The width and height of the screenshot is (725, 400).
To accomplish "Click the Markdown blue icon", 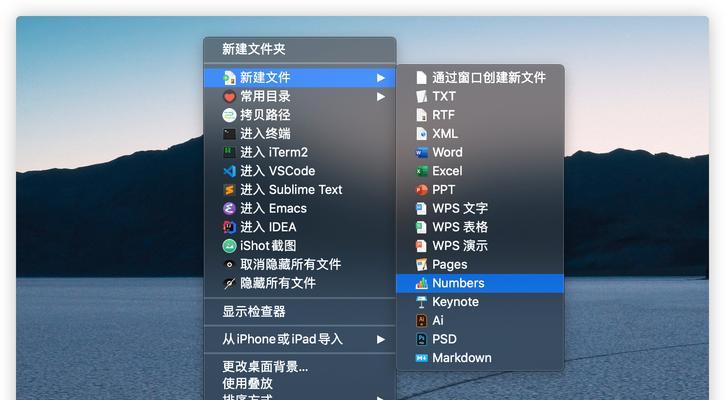I will 421,358.
